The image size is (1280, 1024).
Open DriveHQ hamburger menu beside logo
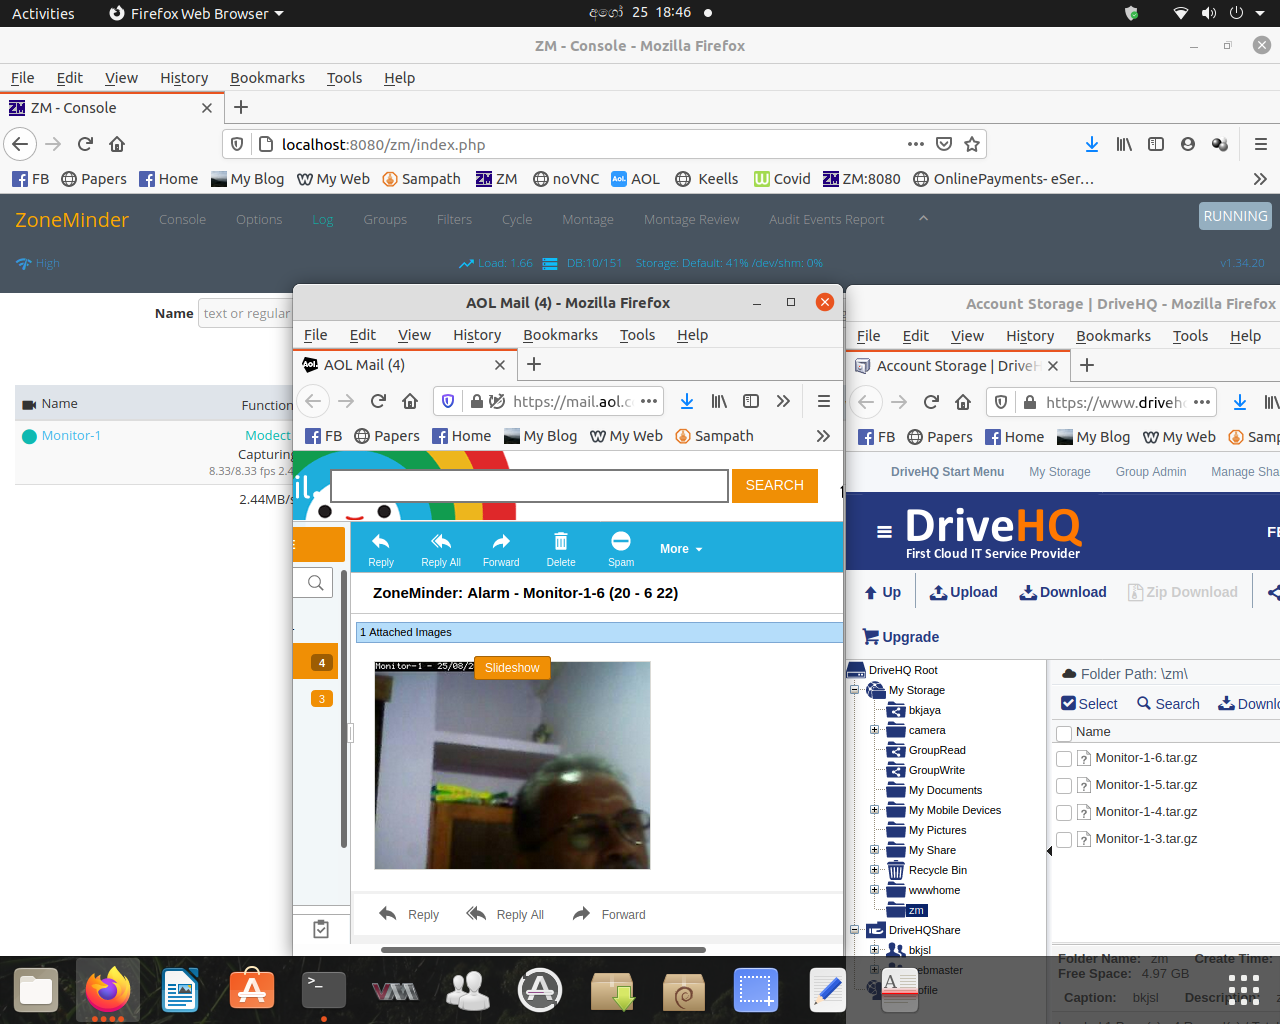coord(884,532)
